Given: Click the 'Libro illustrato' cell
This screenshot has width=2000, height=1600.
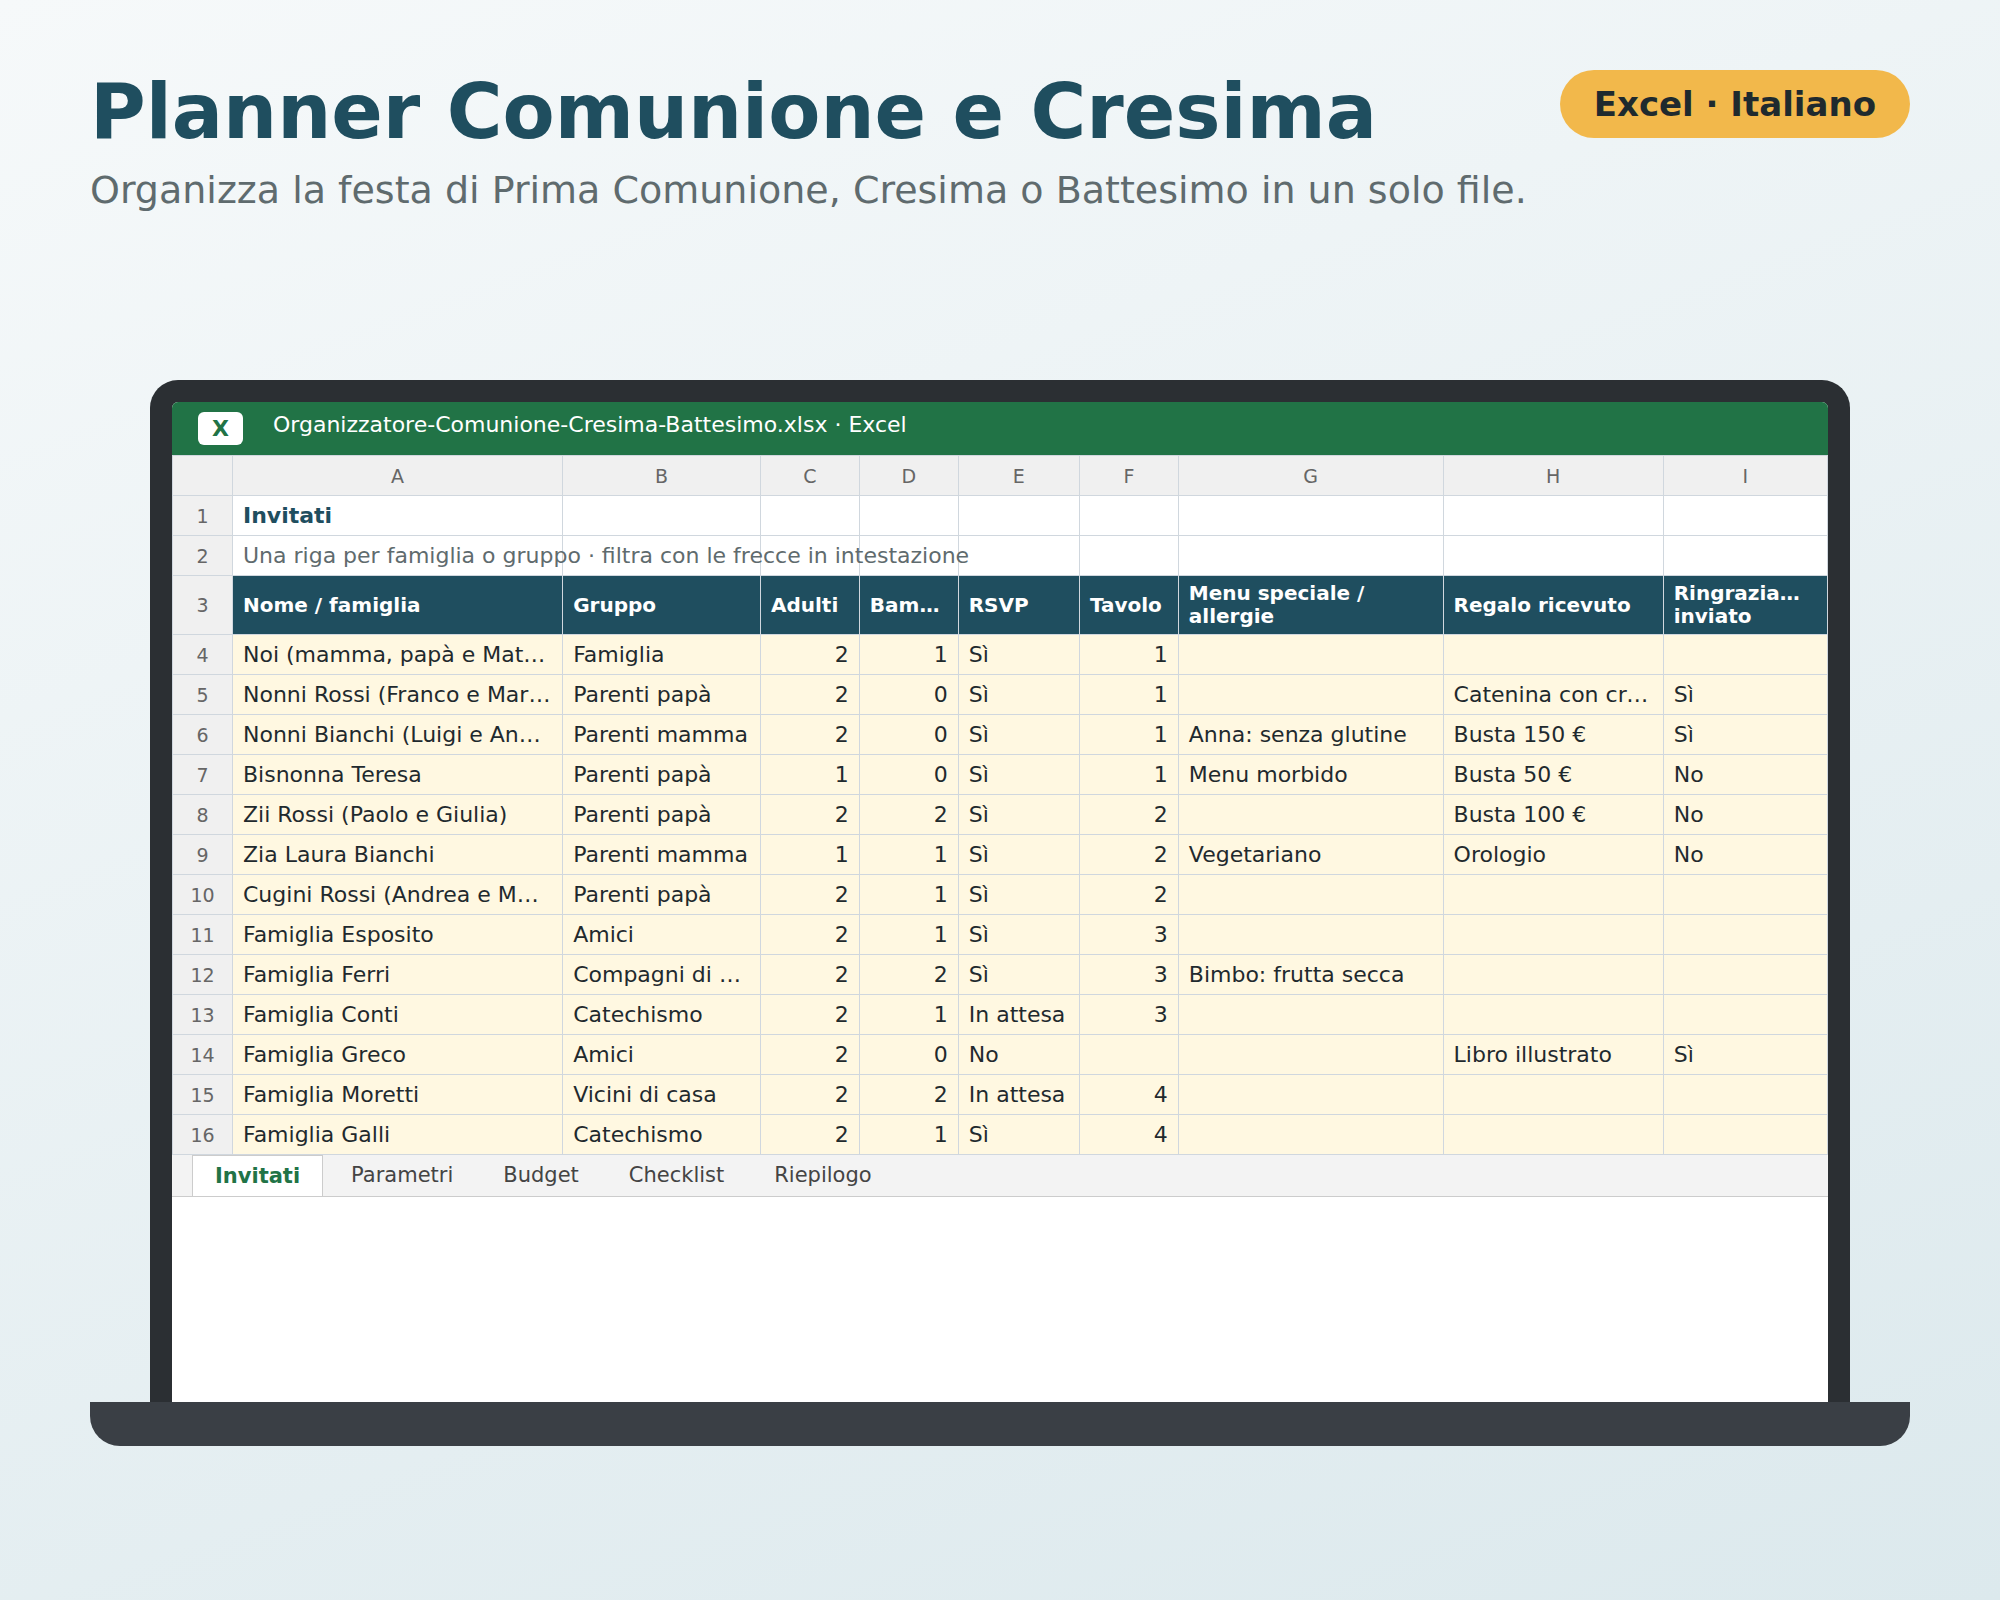Looking at the screenshot, I should (x=1553, y=1055).
